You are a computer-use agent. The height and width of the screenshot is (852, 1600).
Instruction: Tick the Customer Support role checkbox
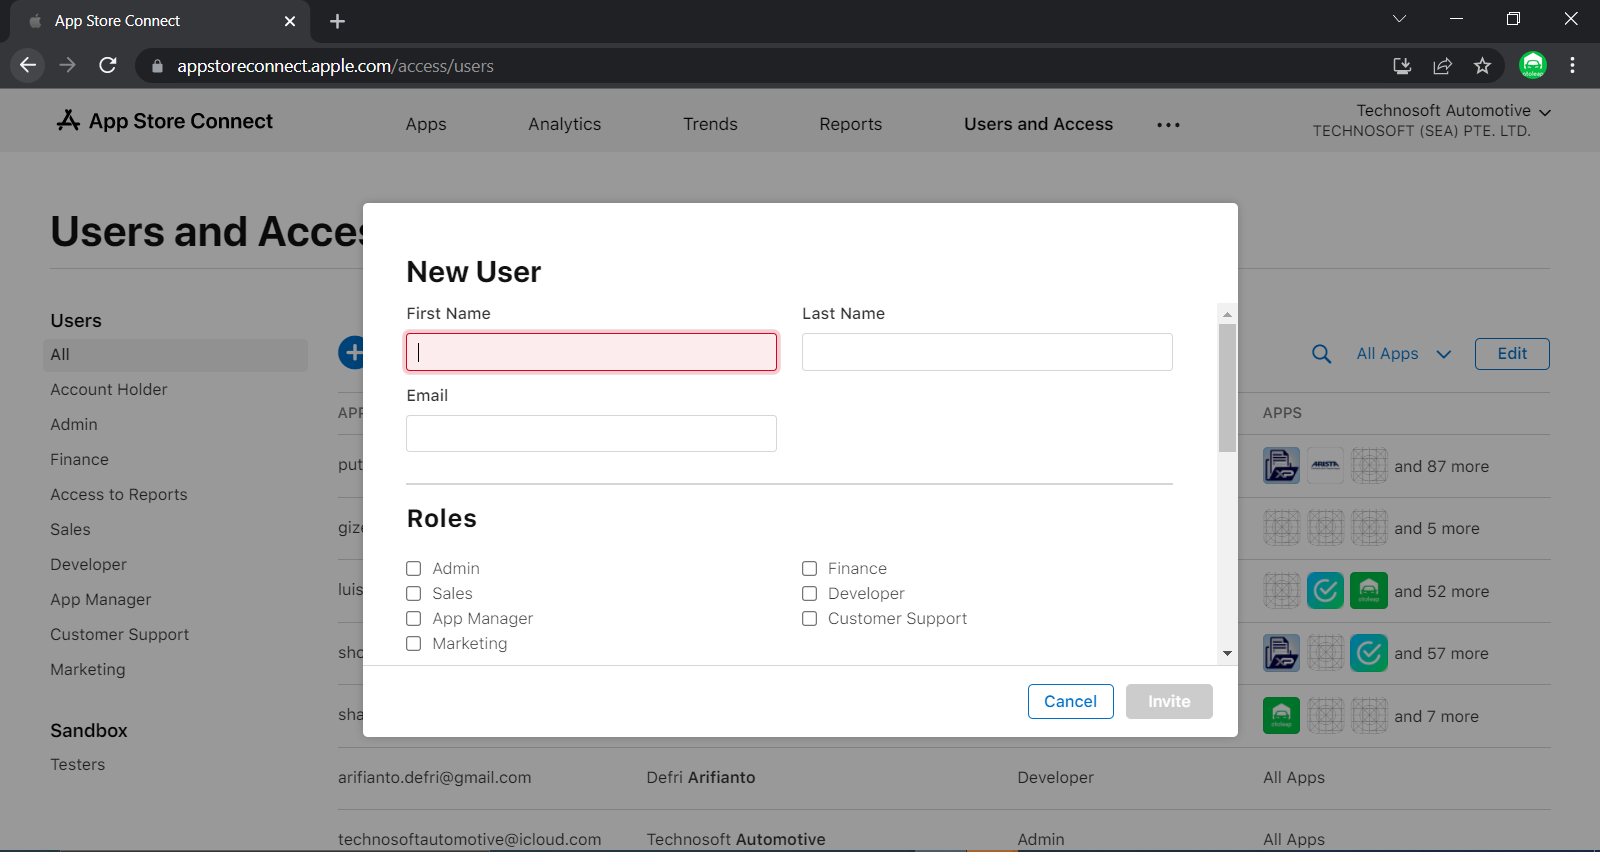click(810, 619)
